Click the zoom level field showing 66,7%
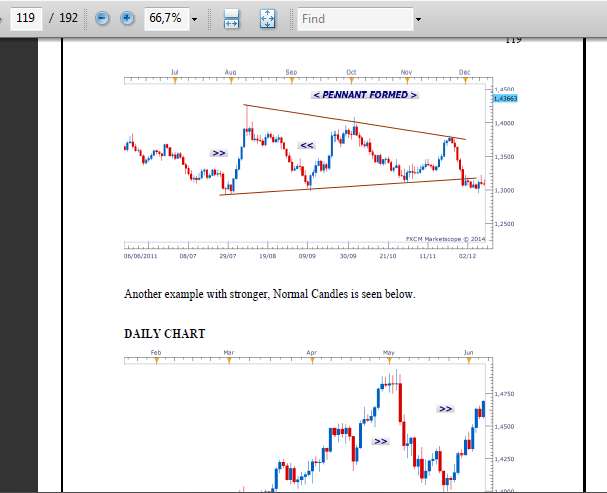The height and width of the screenshot is (493, 607). pyautogui.click(x=166, y=18)
